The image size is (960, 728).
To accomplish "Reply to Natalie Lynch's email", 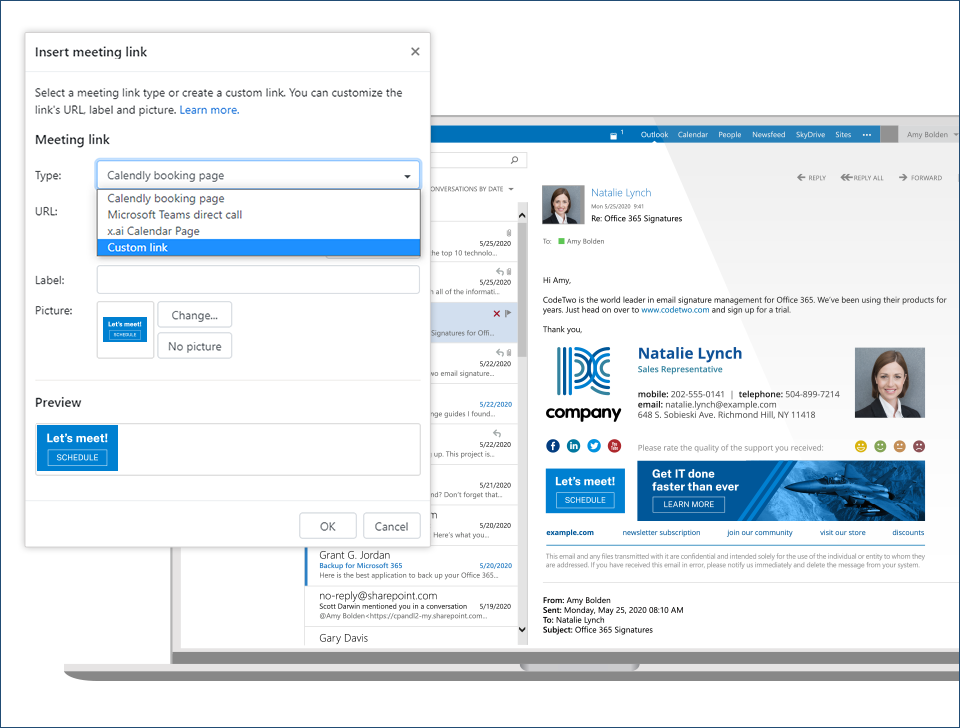I will 810,177.
